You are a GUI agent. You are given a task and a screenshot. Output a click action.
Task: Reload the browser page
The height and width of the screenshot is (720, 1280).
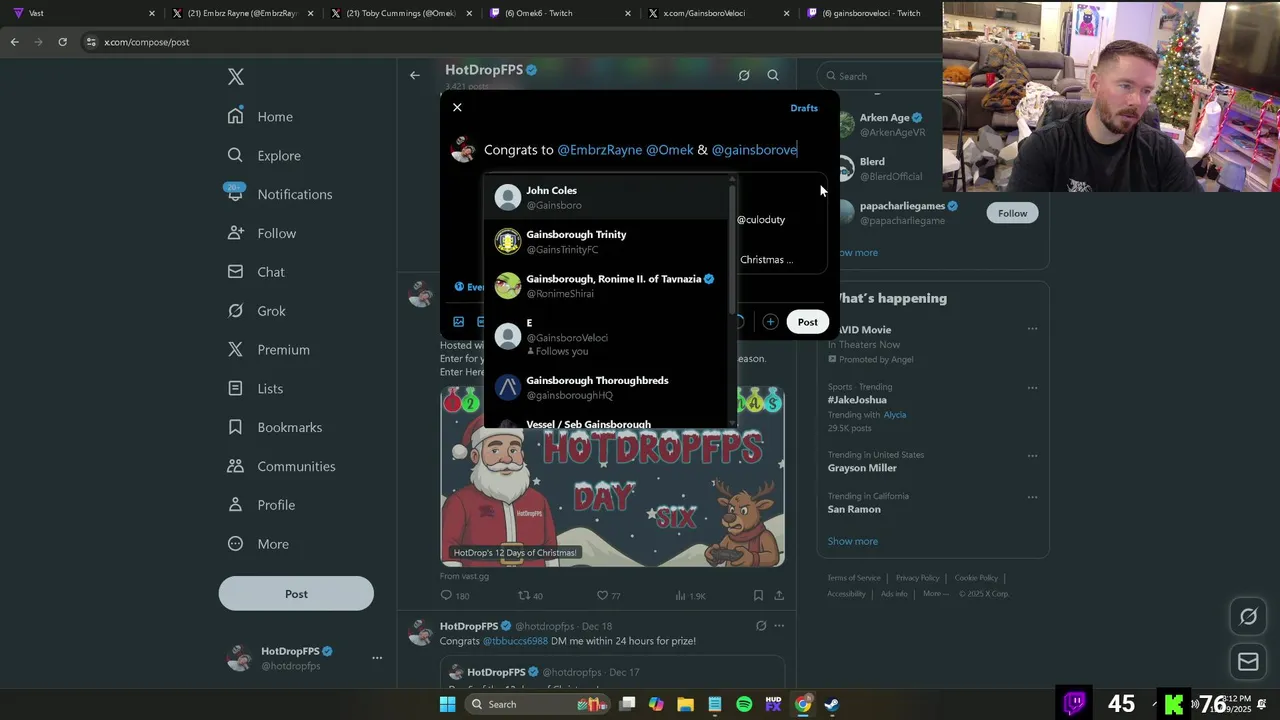62,42
